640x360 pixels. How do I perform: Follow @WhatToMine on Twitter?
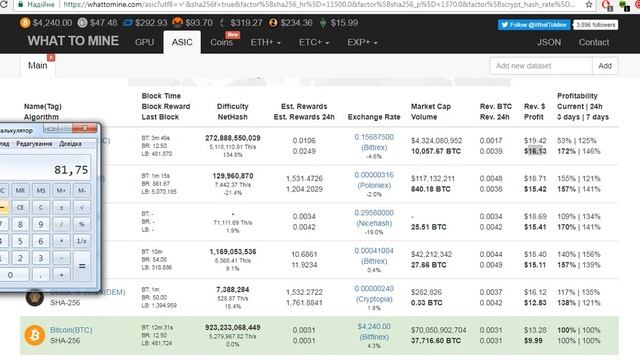click(x=534, y=25)
